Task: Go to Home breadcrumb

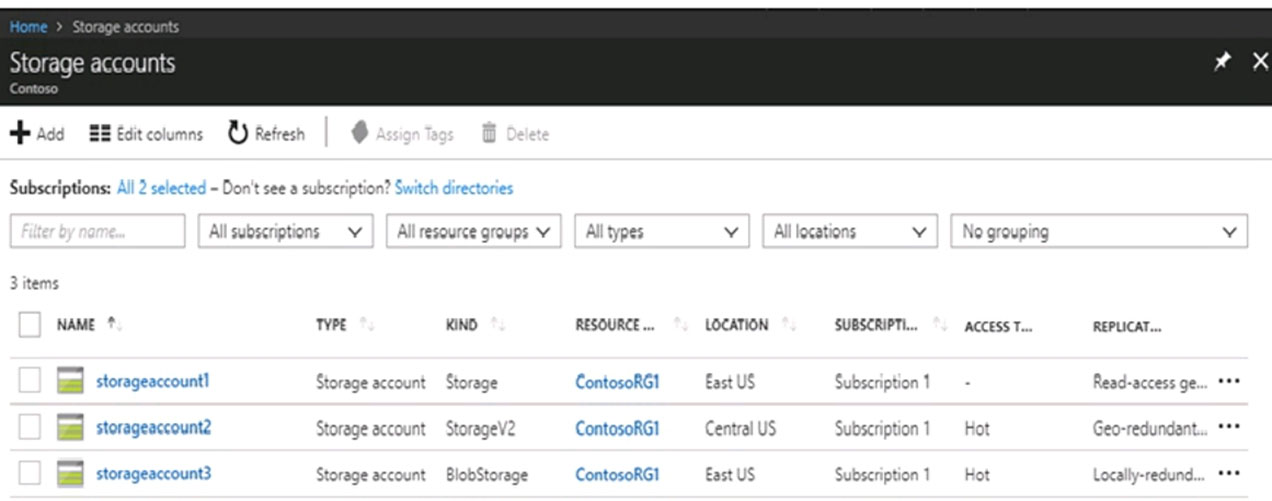Action: coord(28,27)
